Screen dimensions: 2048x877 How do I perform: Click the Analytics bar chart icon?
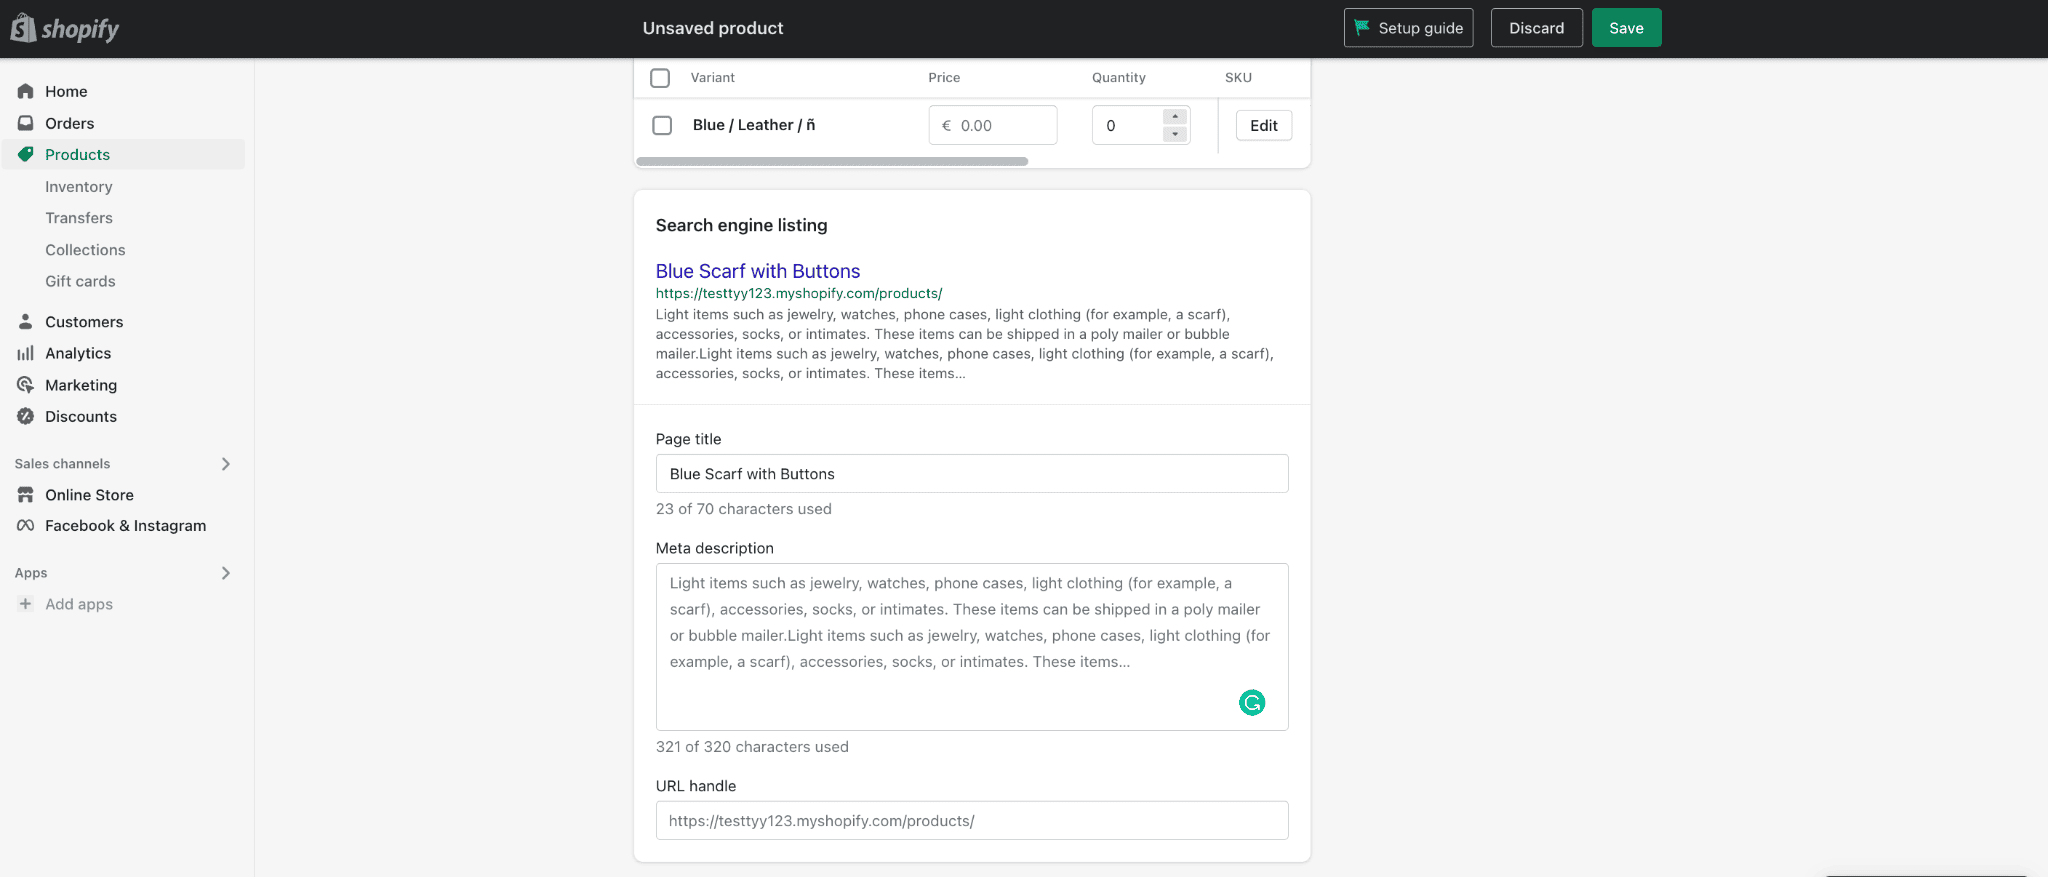(26, 353)
